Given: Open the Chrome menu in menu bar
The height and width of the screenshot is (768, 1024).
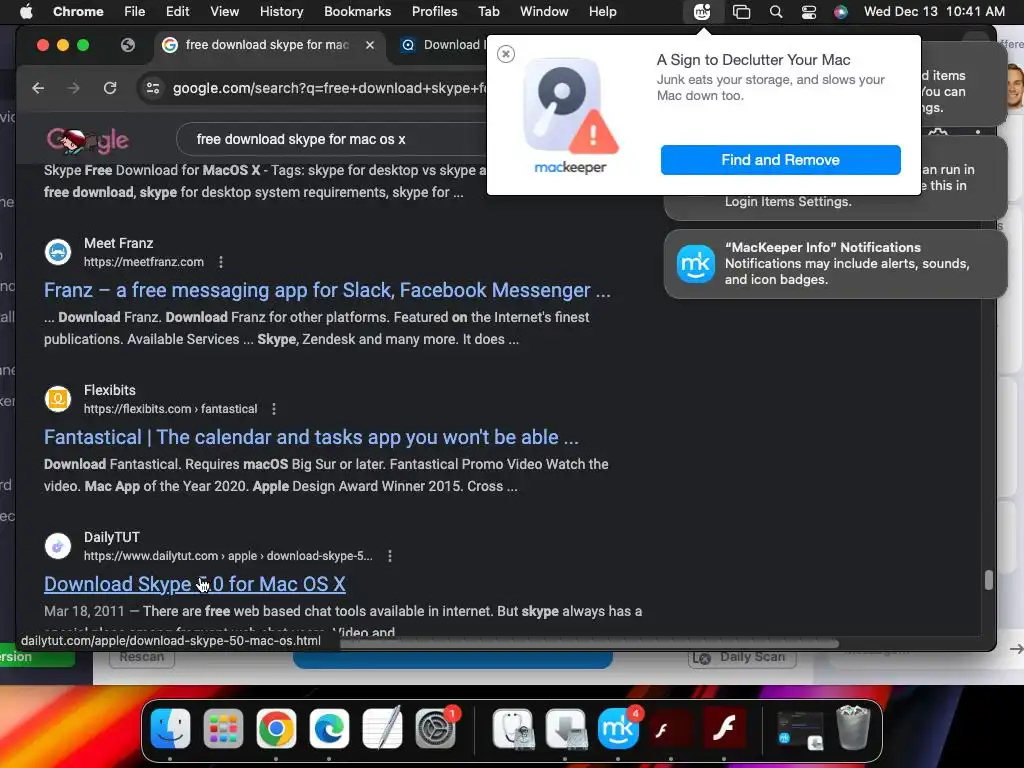Looking at the screenshot, I should 78,11.
